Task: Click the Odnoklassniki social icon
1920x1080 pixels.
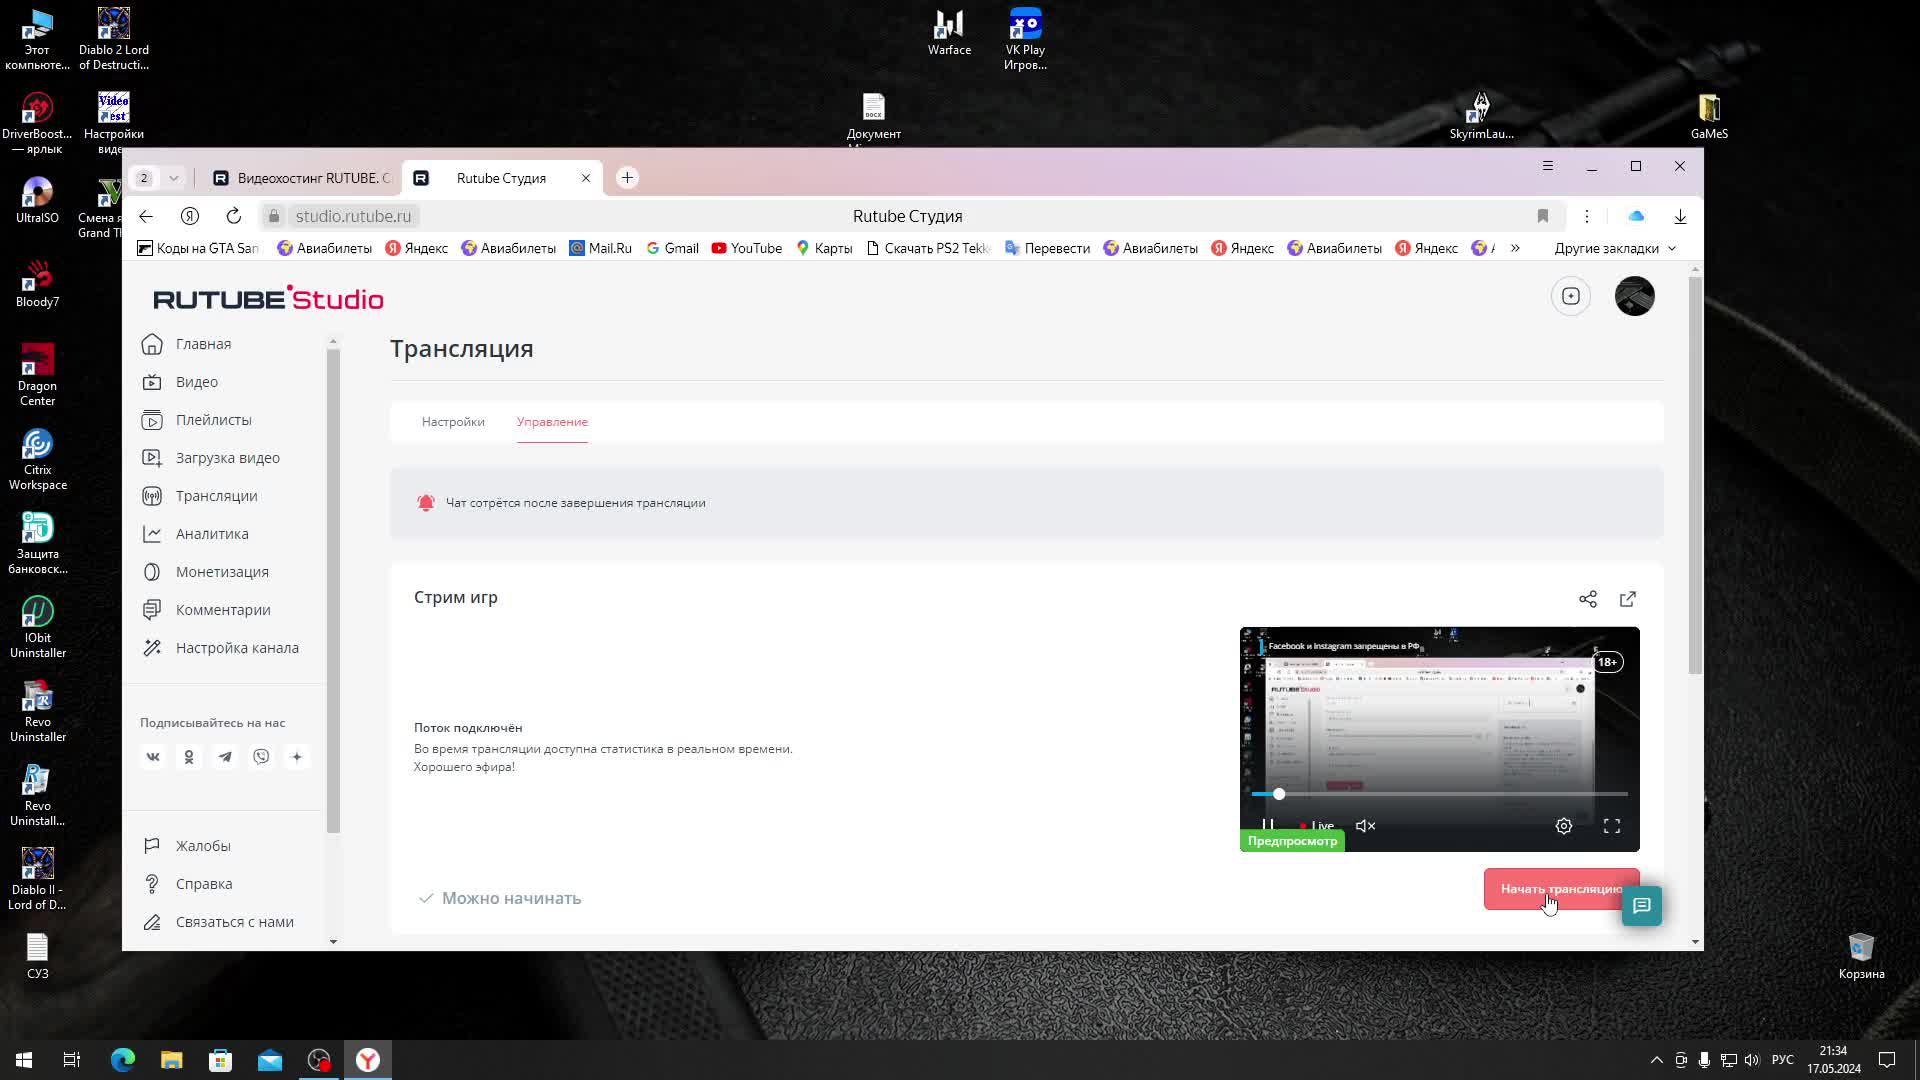Action: point(189,757)
